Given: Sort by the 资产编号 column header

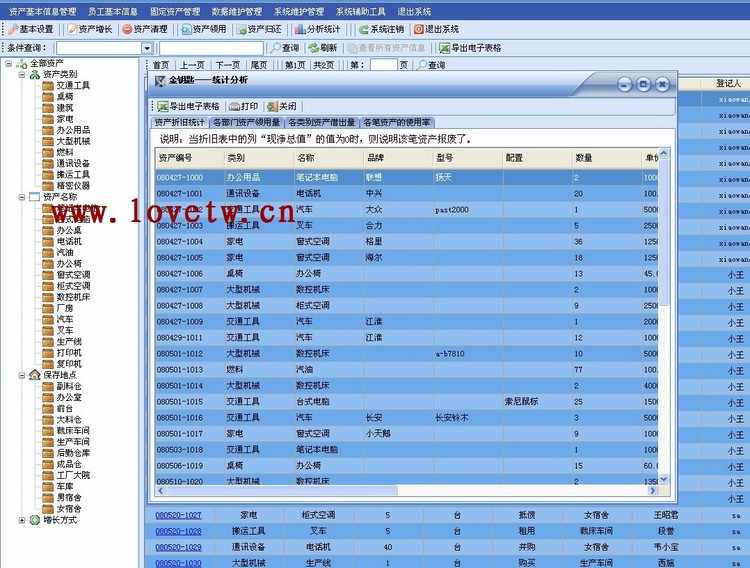Looking at the screenshot, I should tap(190, 158).
